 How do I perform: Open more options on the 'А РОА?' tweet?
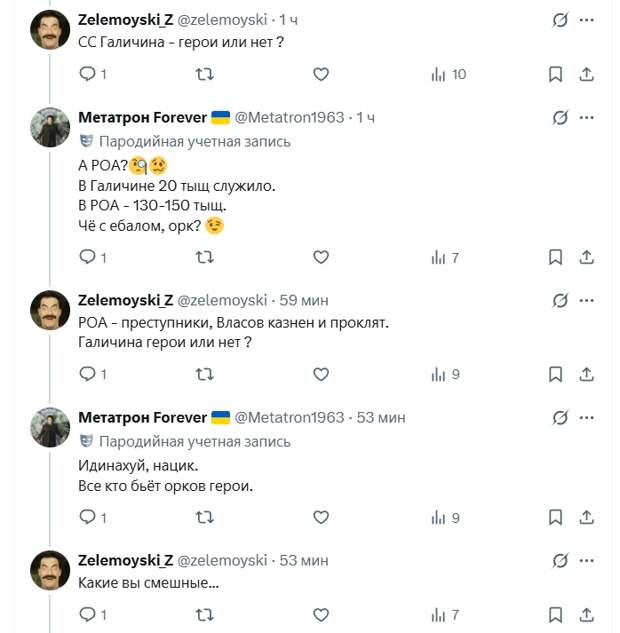click(x=587, y=118)
